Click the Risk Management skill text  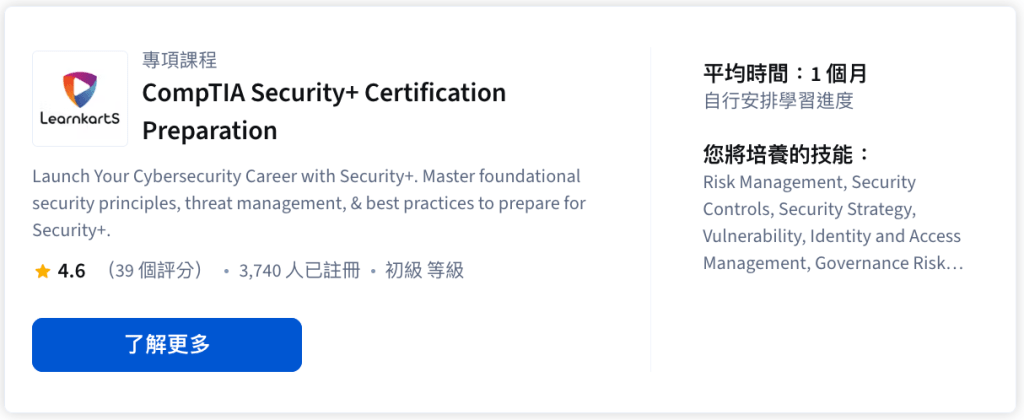tap(773, 183)
